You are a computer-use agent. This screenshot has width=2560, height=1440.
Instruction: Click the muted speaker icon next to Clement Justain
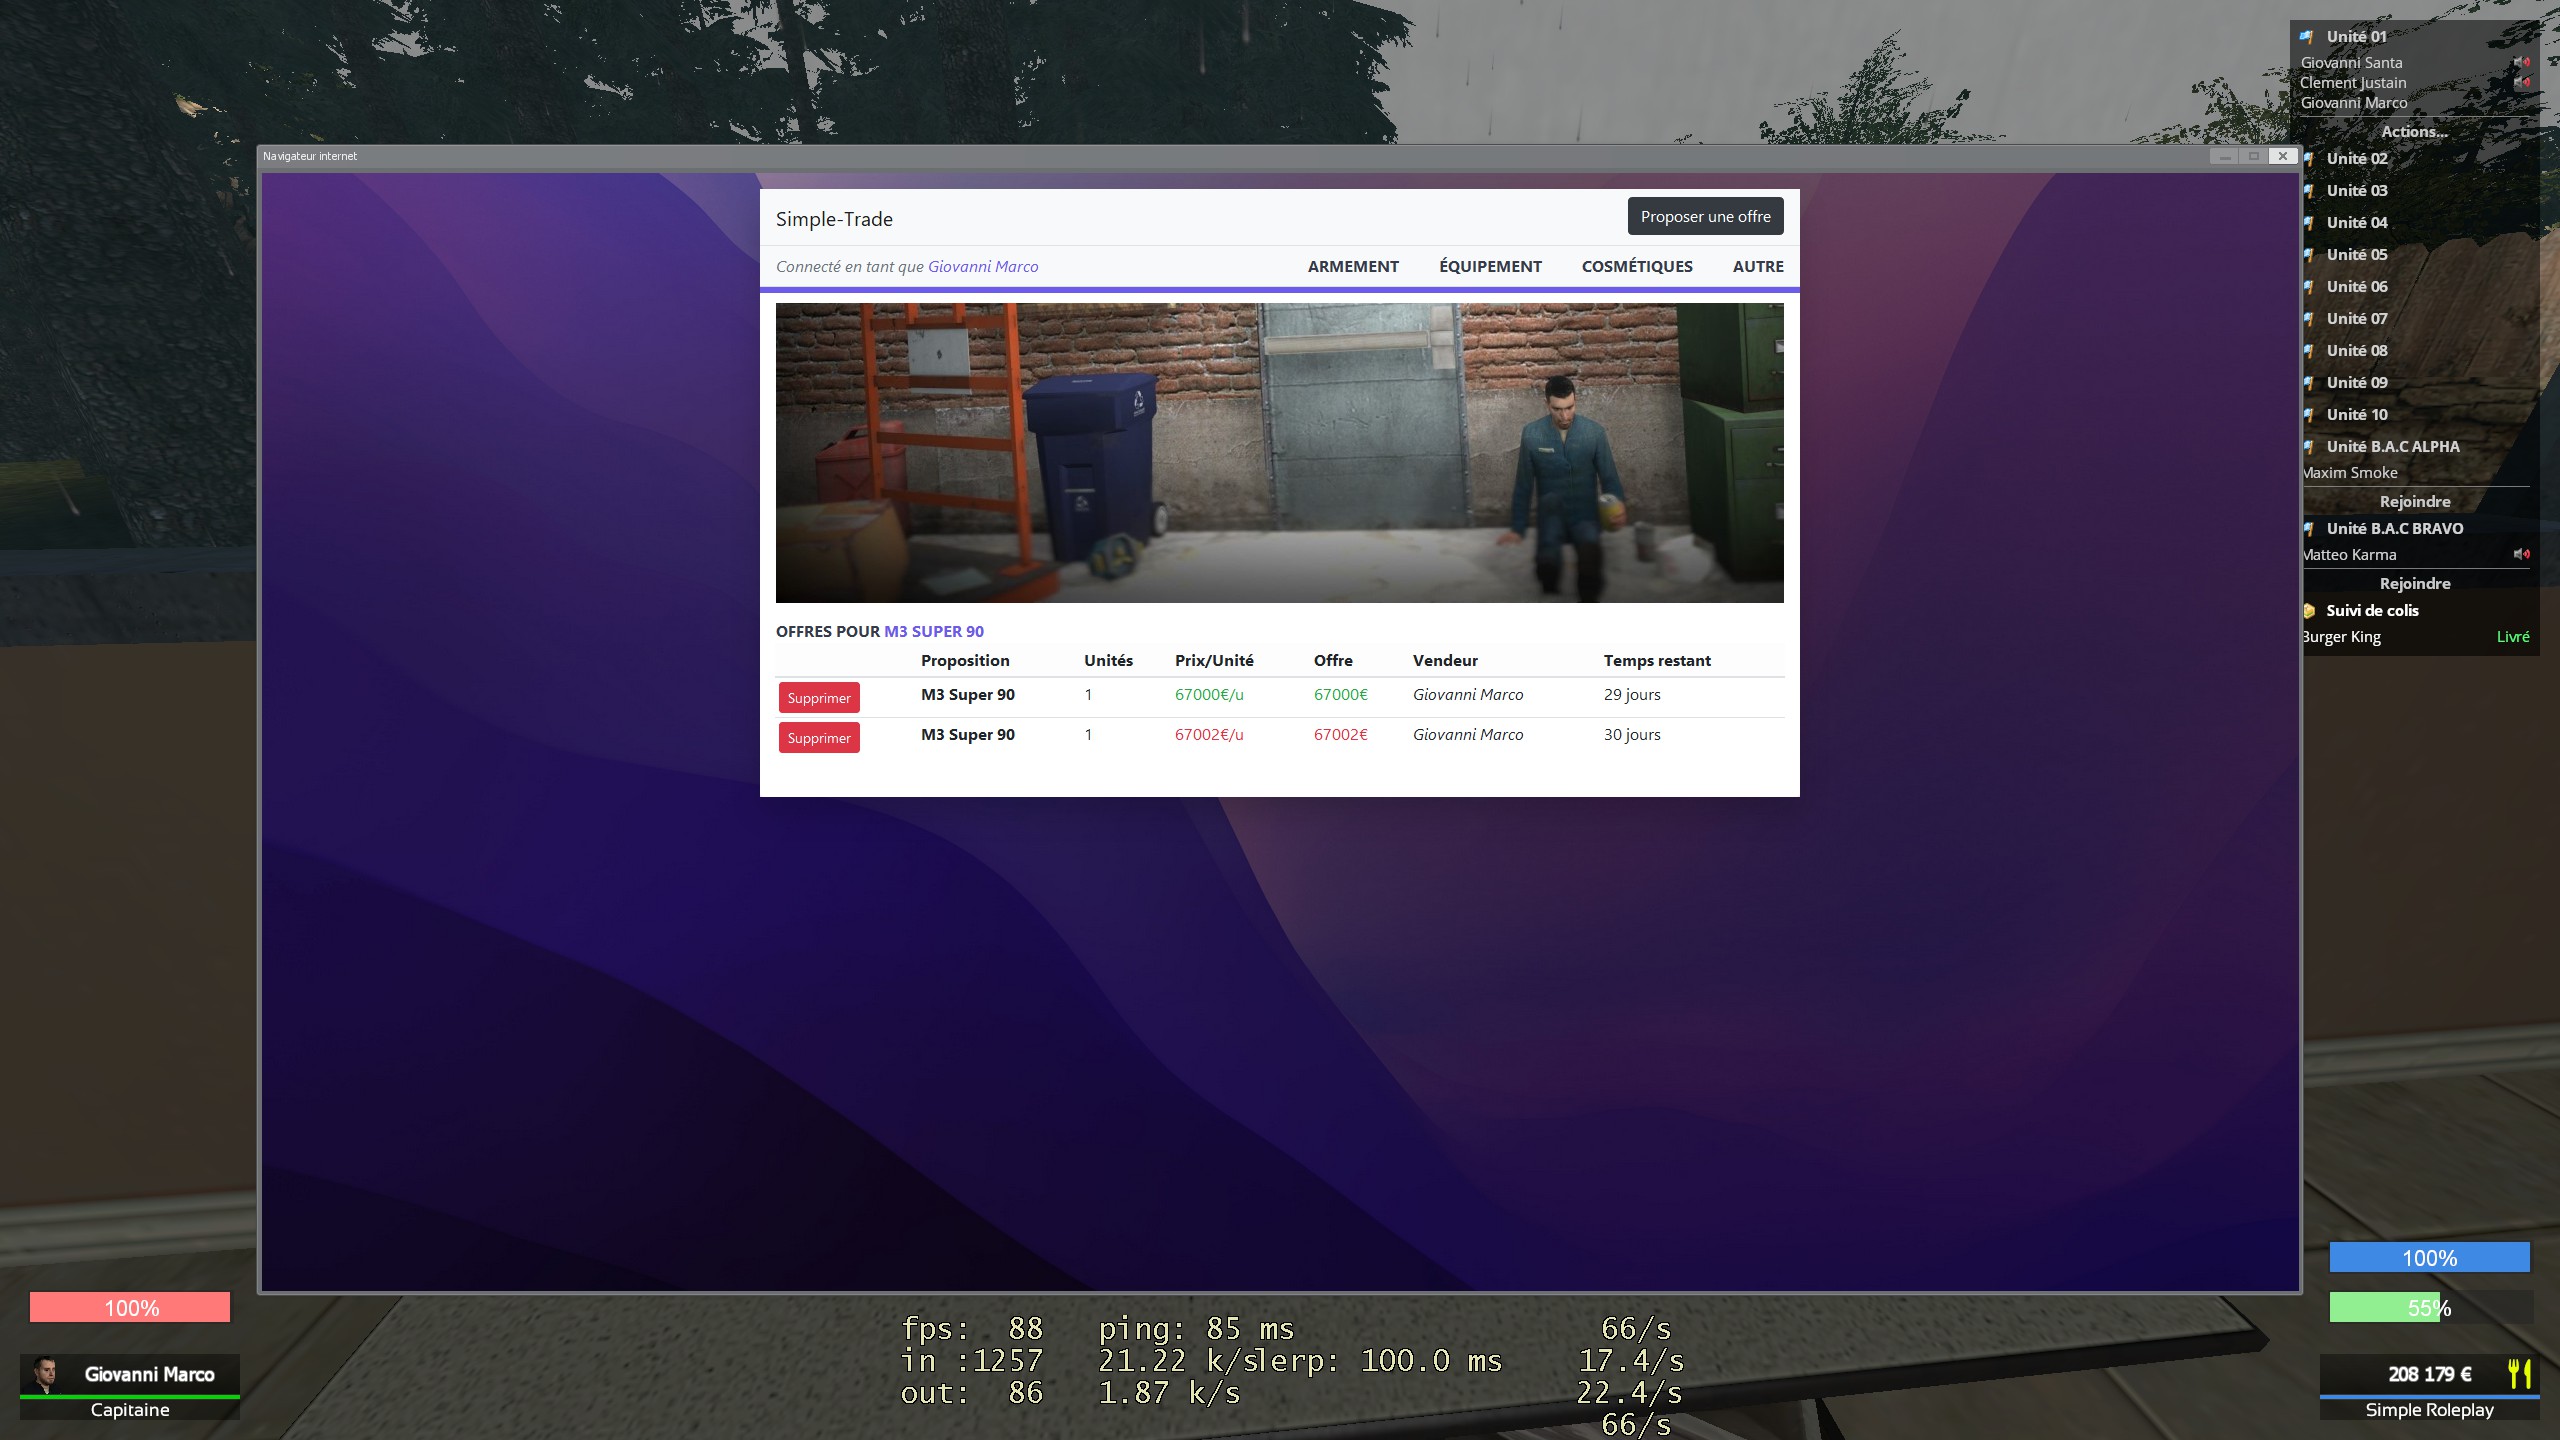(x=2522, y=82)
